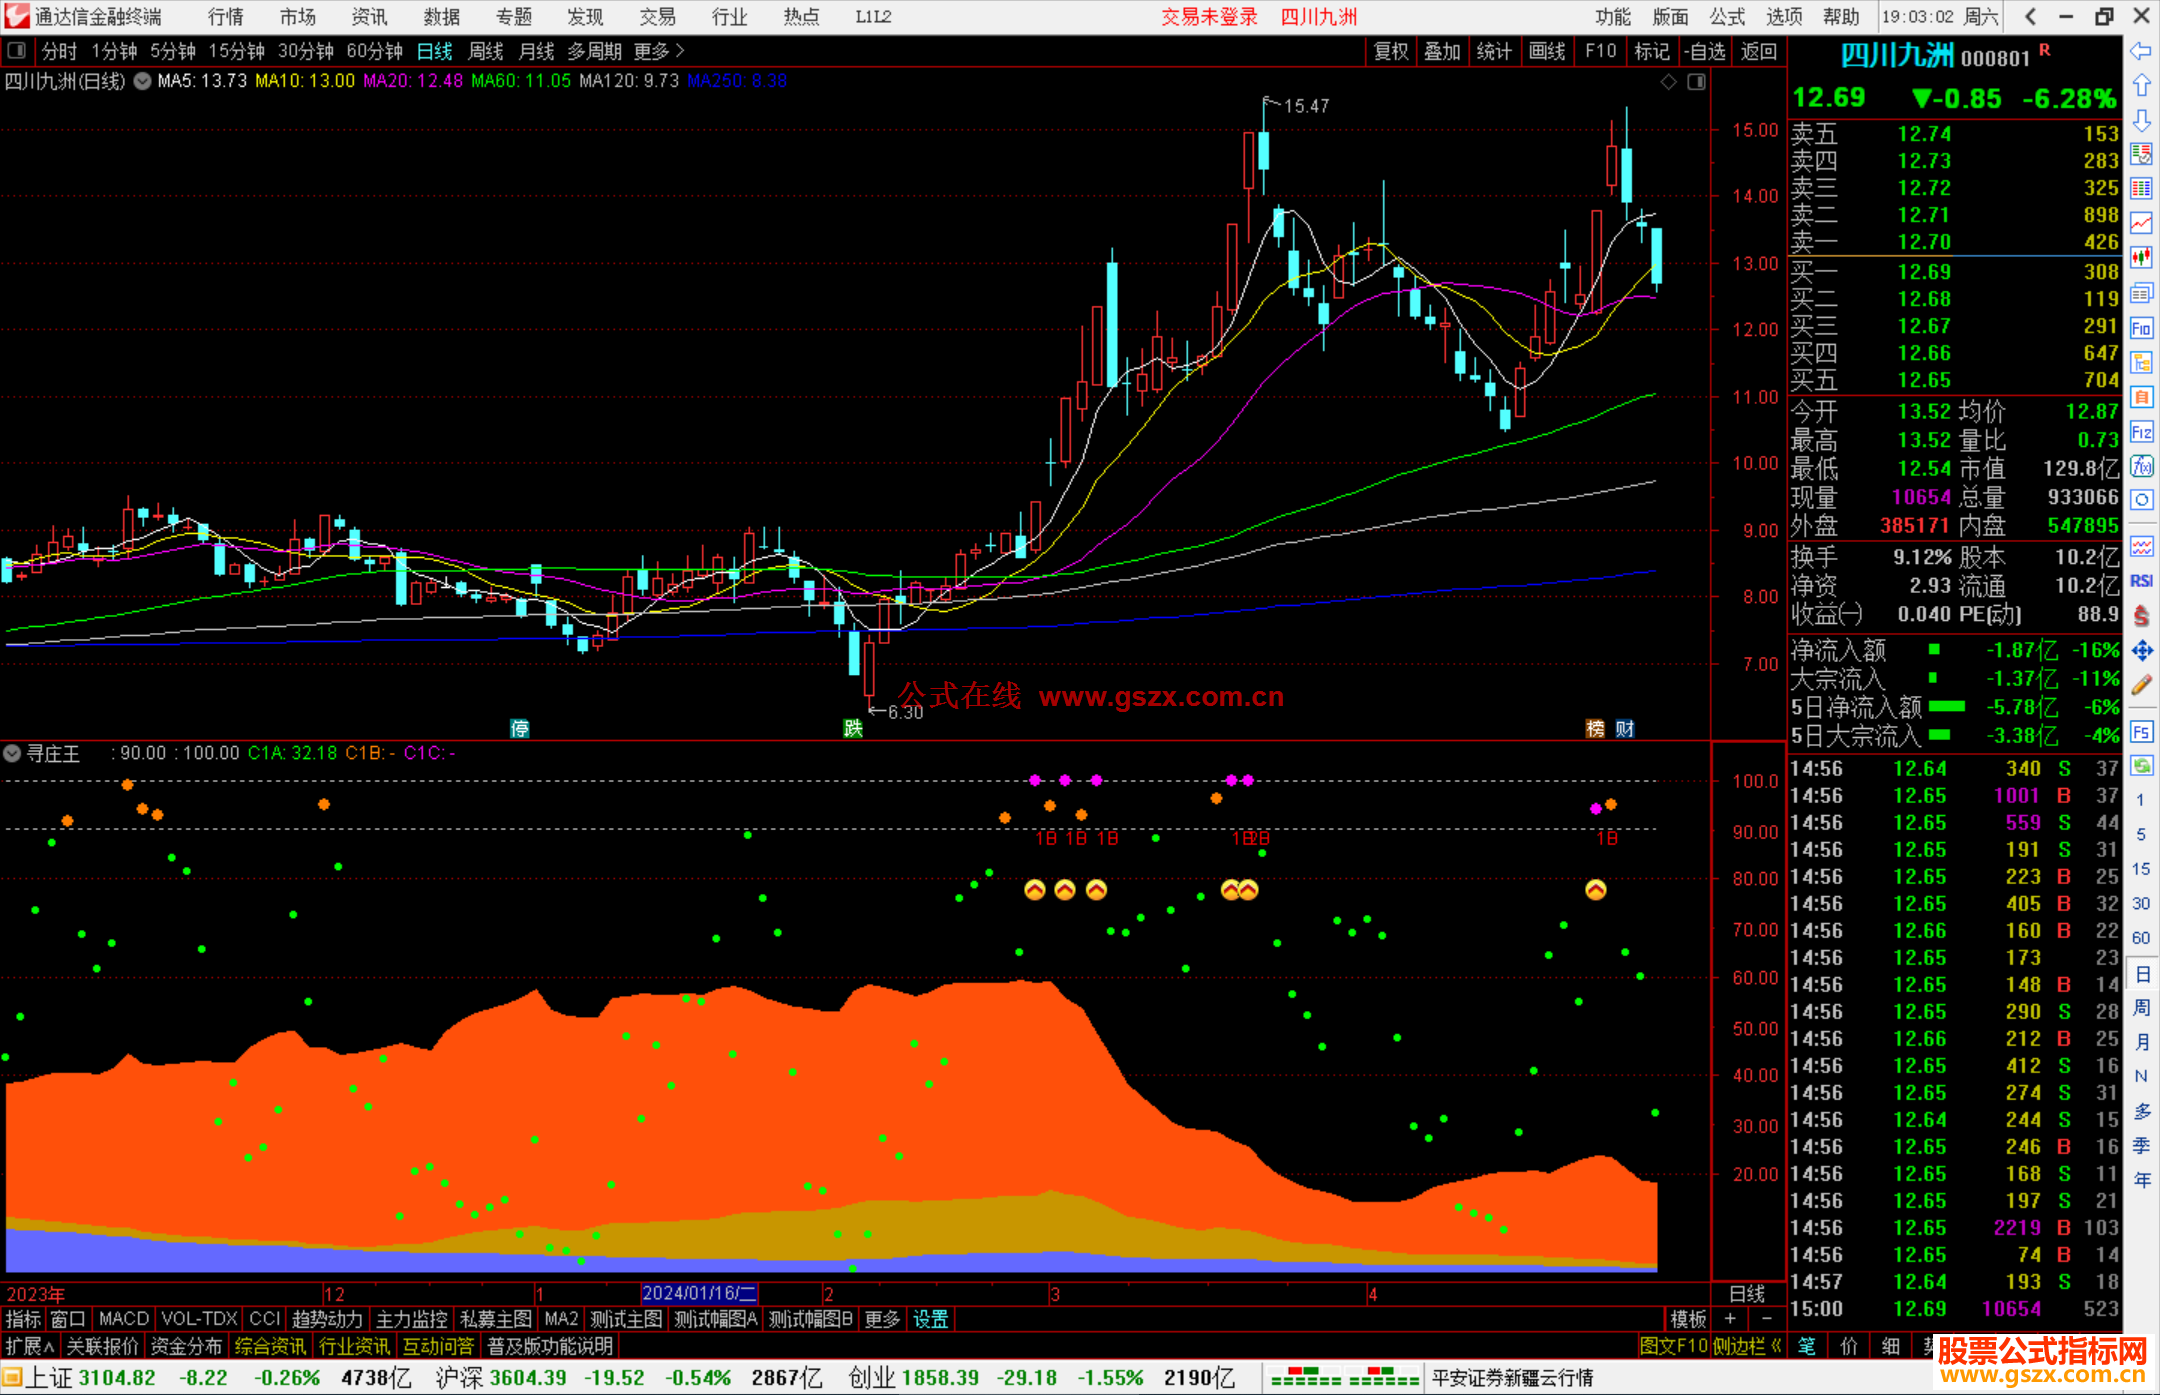This screenshot has height=1395, width=2160.
Task: Open the 行情 menu
Action: tap(226, 17)
